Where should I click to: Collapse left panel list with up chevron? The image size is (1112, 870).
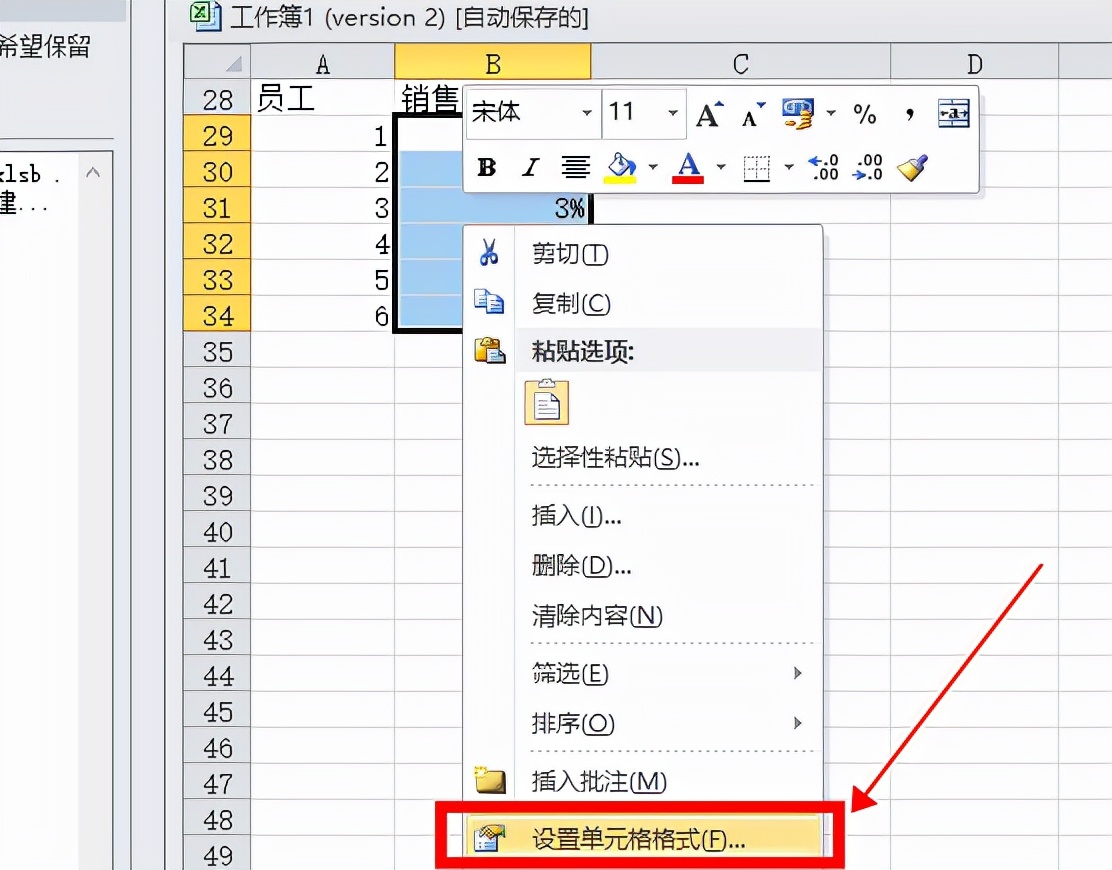pos(93,172)
